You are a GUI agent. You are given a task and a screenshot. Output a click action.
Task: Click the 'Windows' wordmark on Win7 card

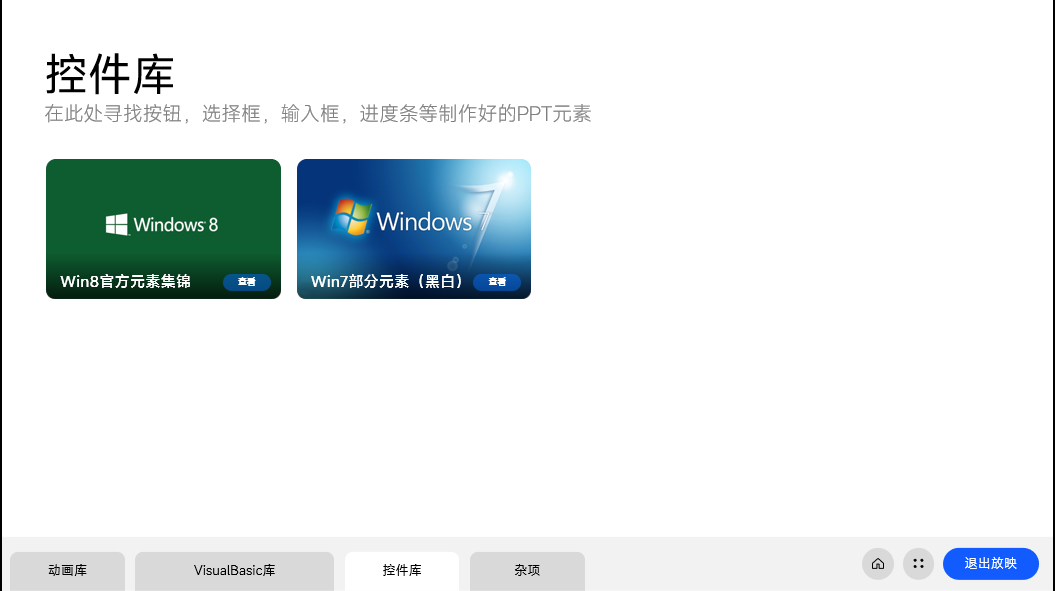coord(424,221)
